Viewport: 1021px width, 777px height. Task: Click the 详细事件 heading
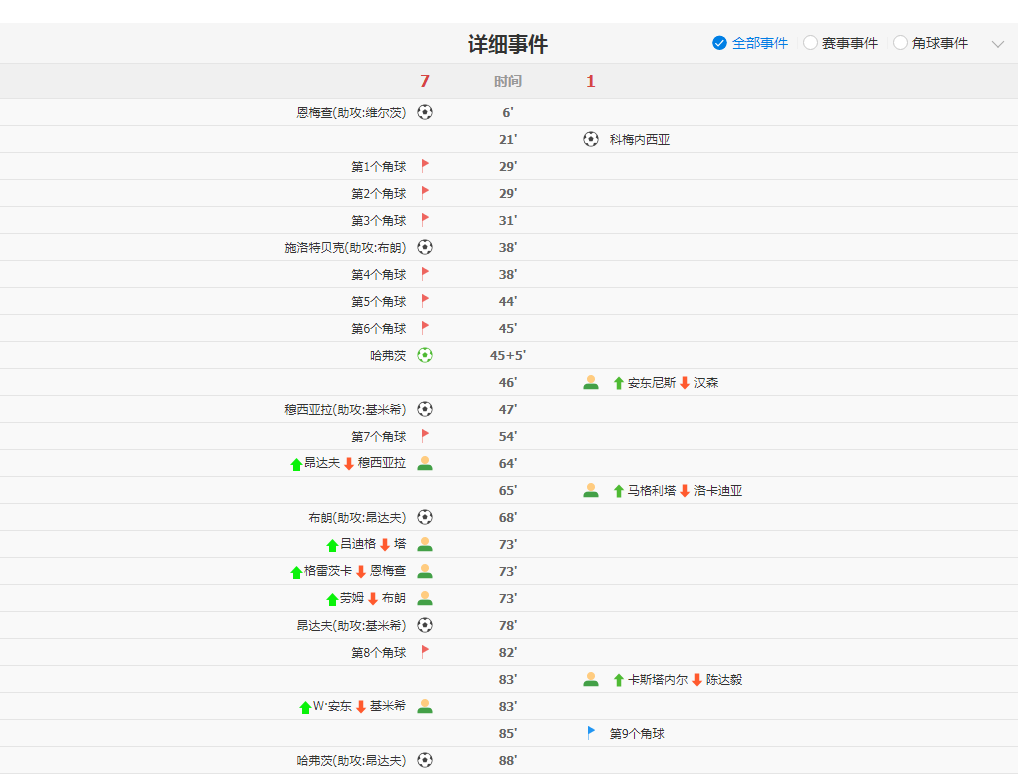[x=508, y=44]
